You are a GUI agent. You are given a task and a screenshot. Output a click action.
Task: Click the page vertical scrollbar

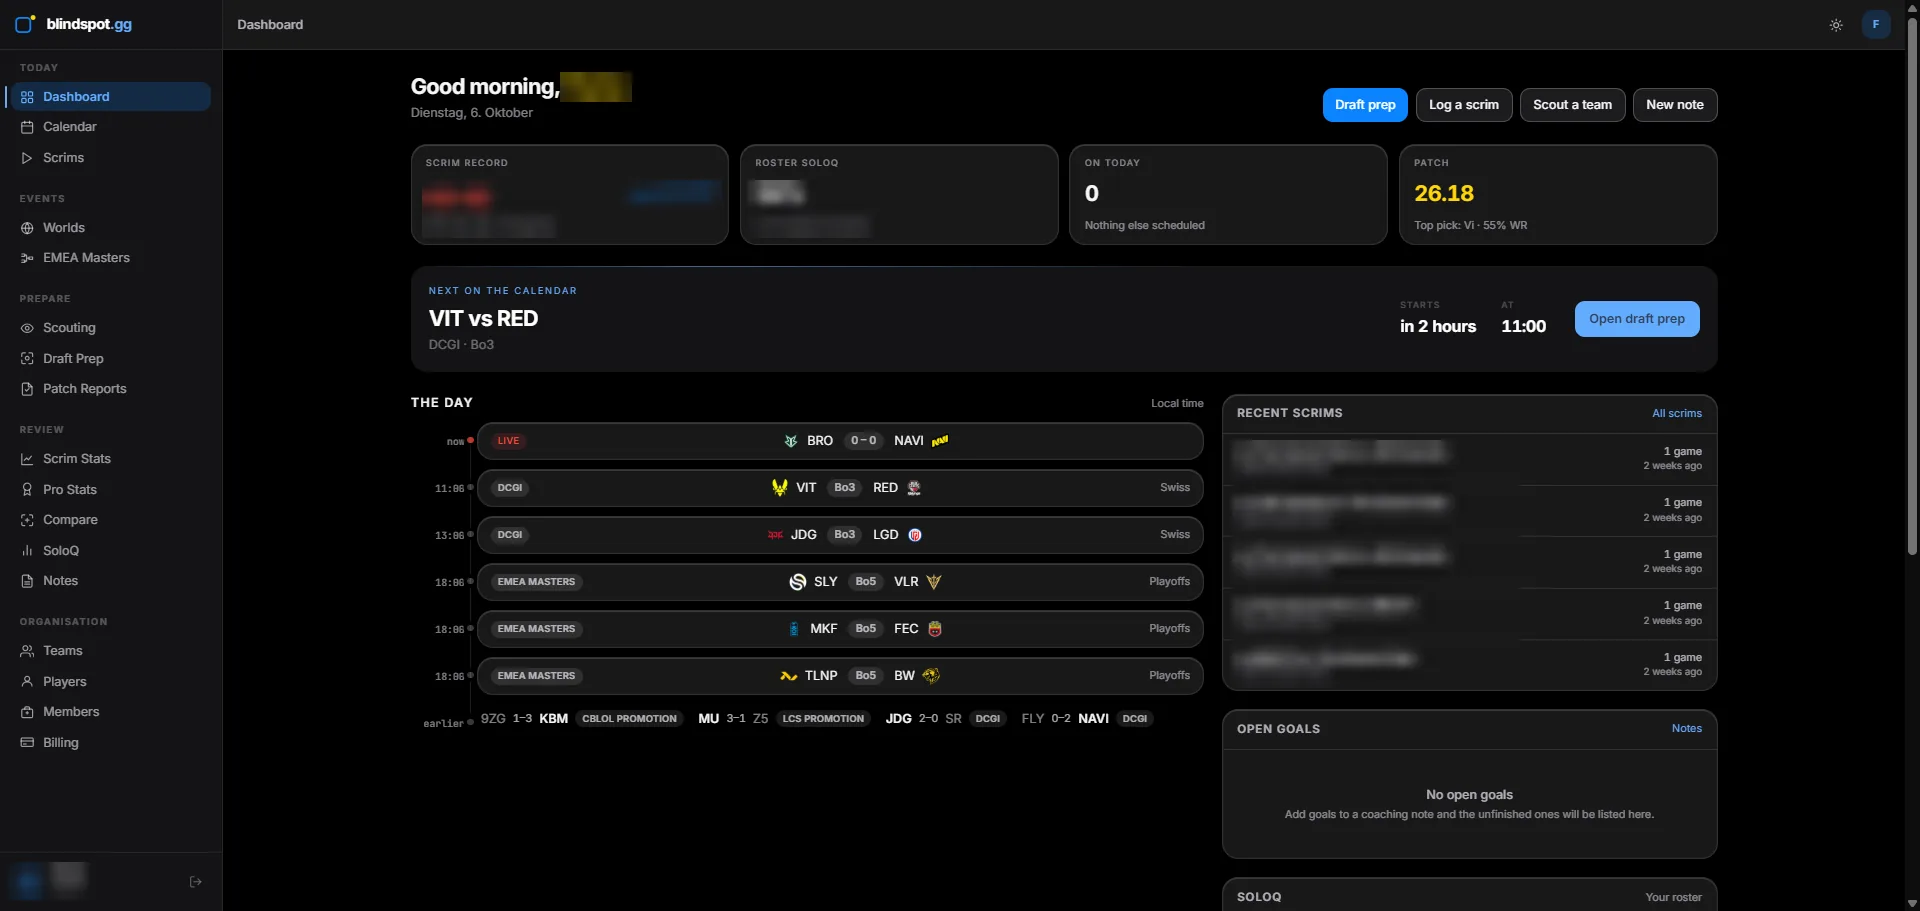pyautogui.click(x=1912, y=285)
